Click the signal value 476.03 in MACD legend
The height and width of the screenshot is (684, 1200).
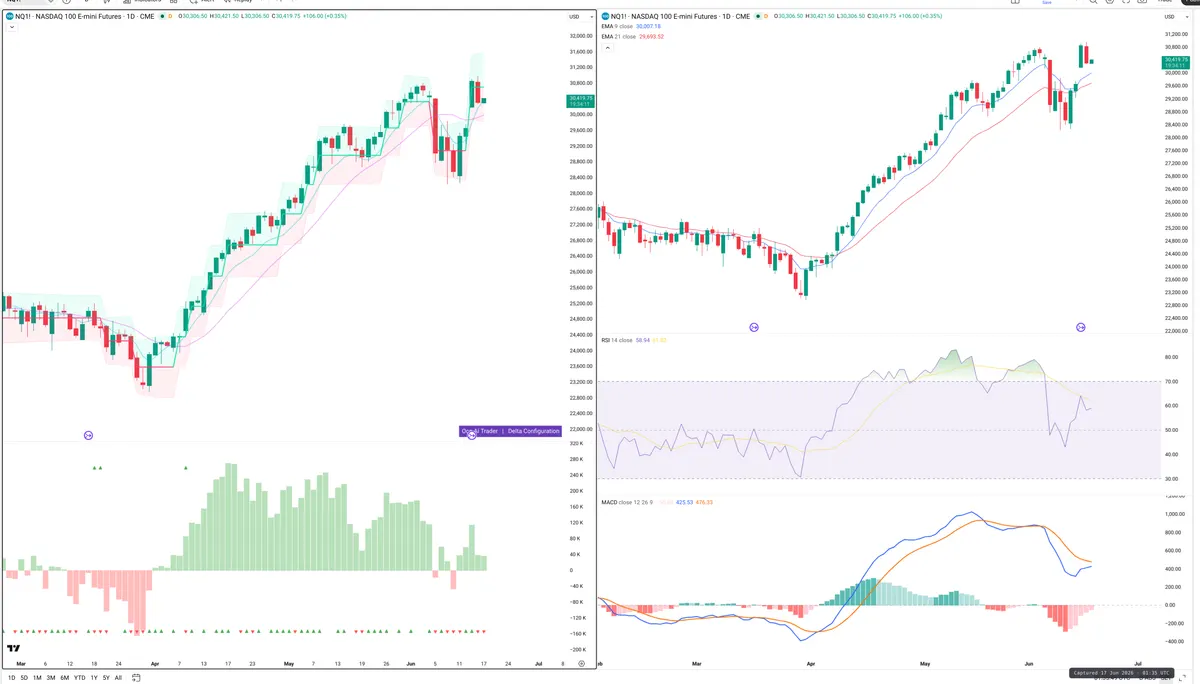tap(704, 502)
